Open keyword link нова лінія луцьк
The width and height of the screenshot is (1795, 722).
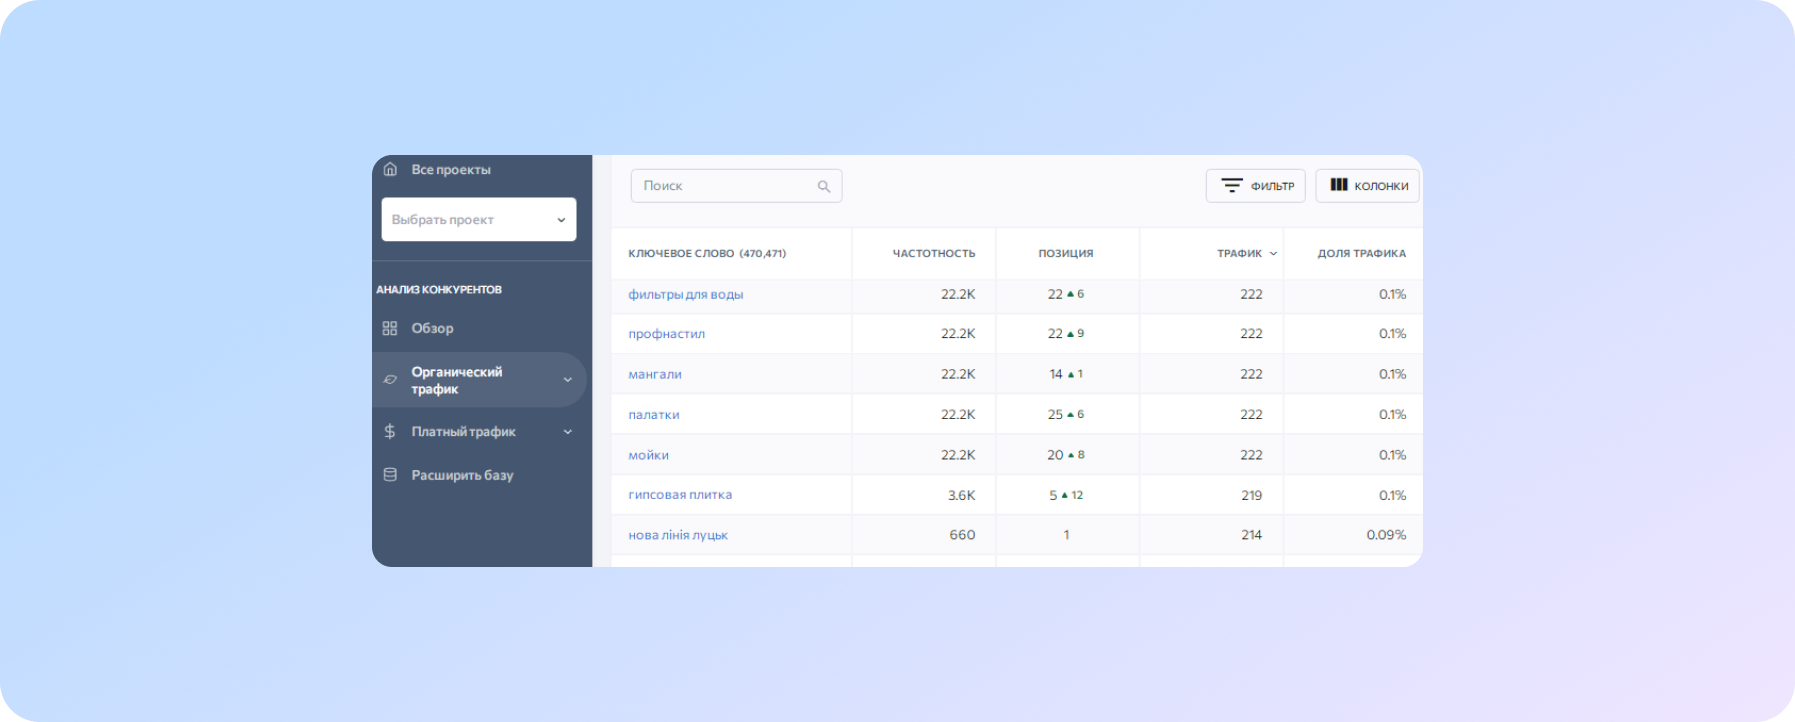[678, 535]
